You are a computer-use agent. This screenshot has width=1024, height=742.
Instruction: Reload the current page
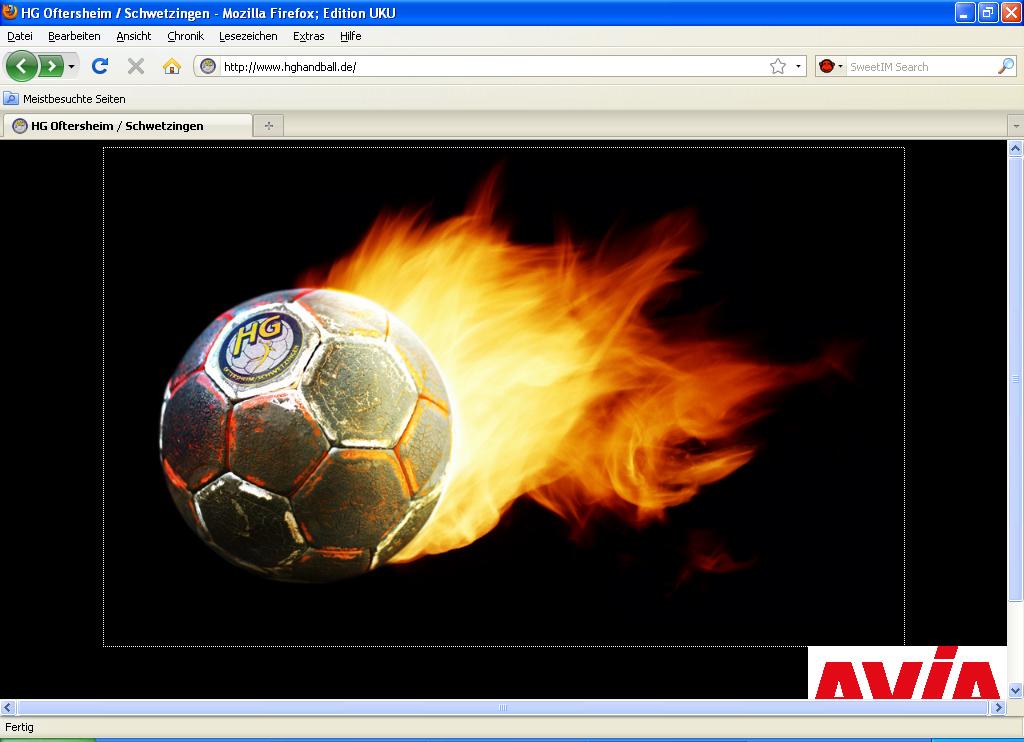coord(99,66)
